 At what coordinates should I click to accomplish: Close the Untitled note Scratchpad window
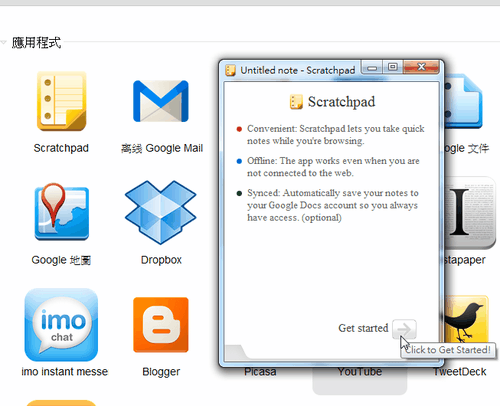point(421,67)
